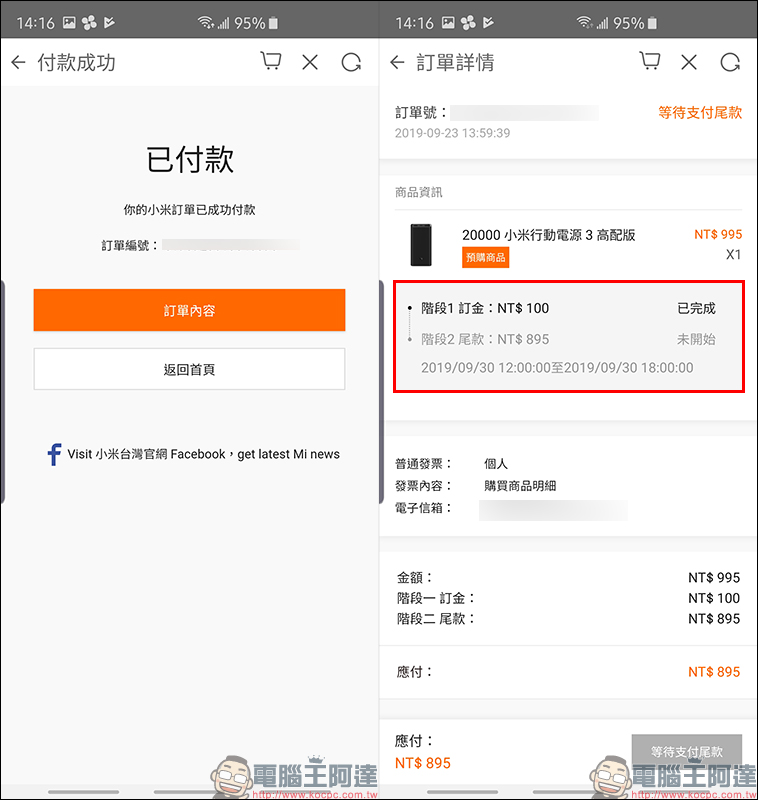Open the Visit 小米台灣官網 Facebook link text
This screenshot has height=800, width=758.
point(203,454)
